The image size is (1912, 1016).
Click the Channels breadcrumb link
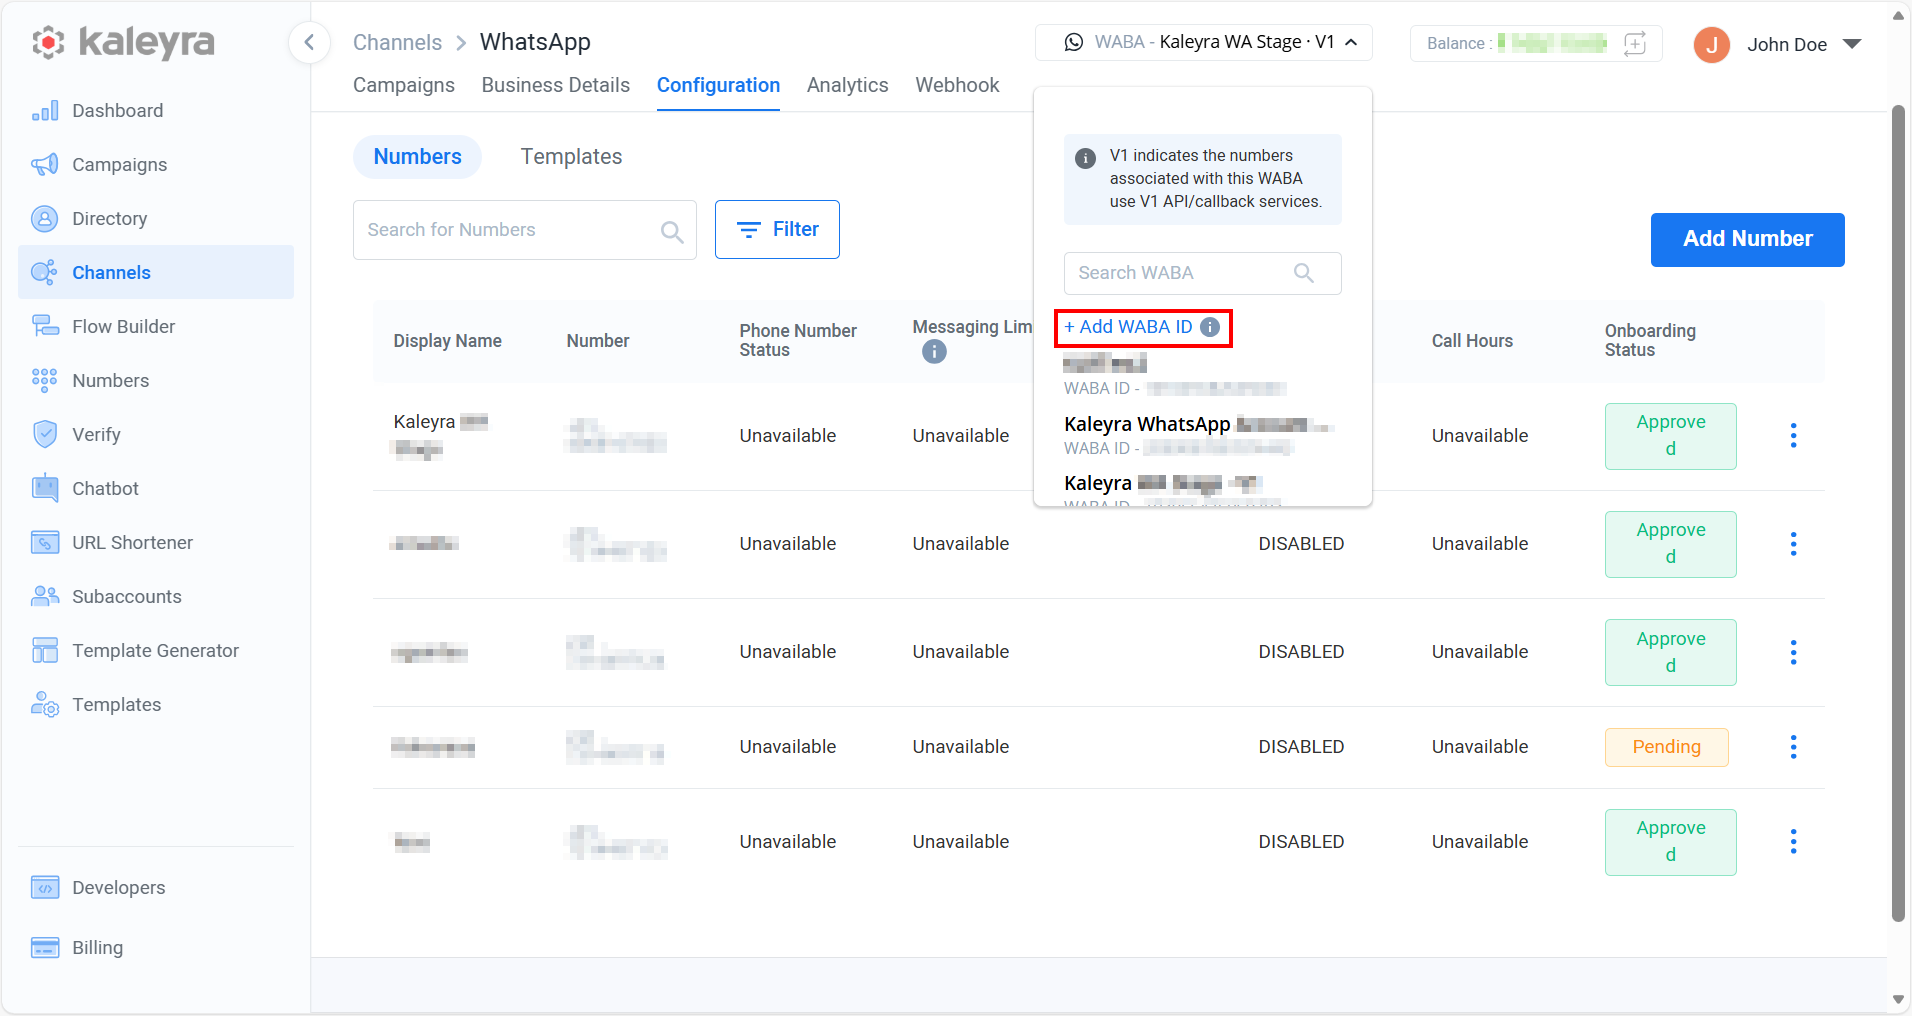[397, 42]
